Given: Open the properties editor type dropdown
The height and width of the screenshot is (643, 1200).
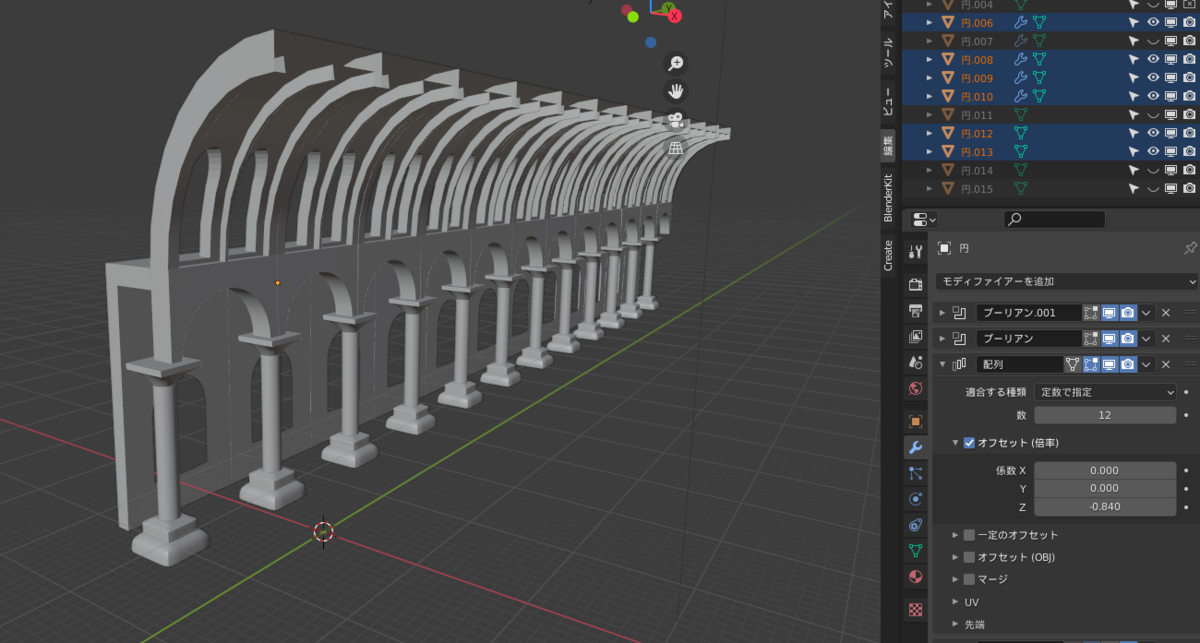Looking at the screenshot, I should click(924, 219).
